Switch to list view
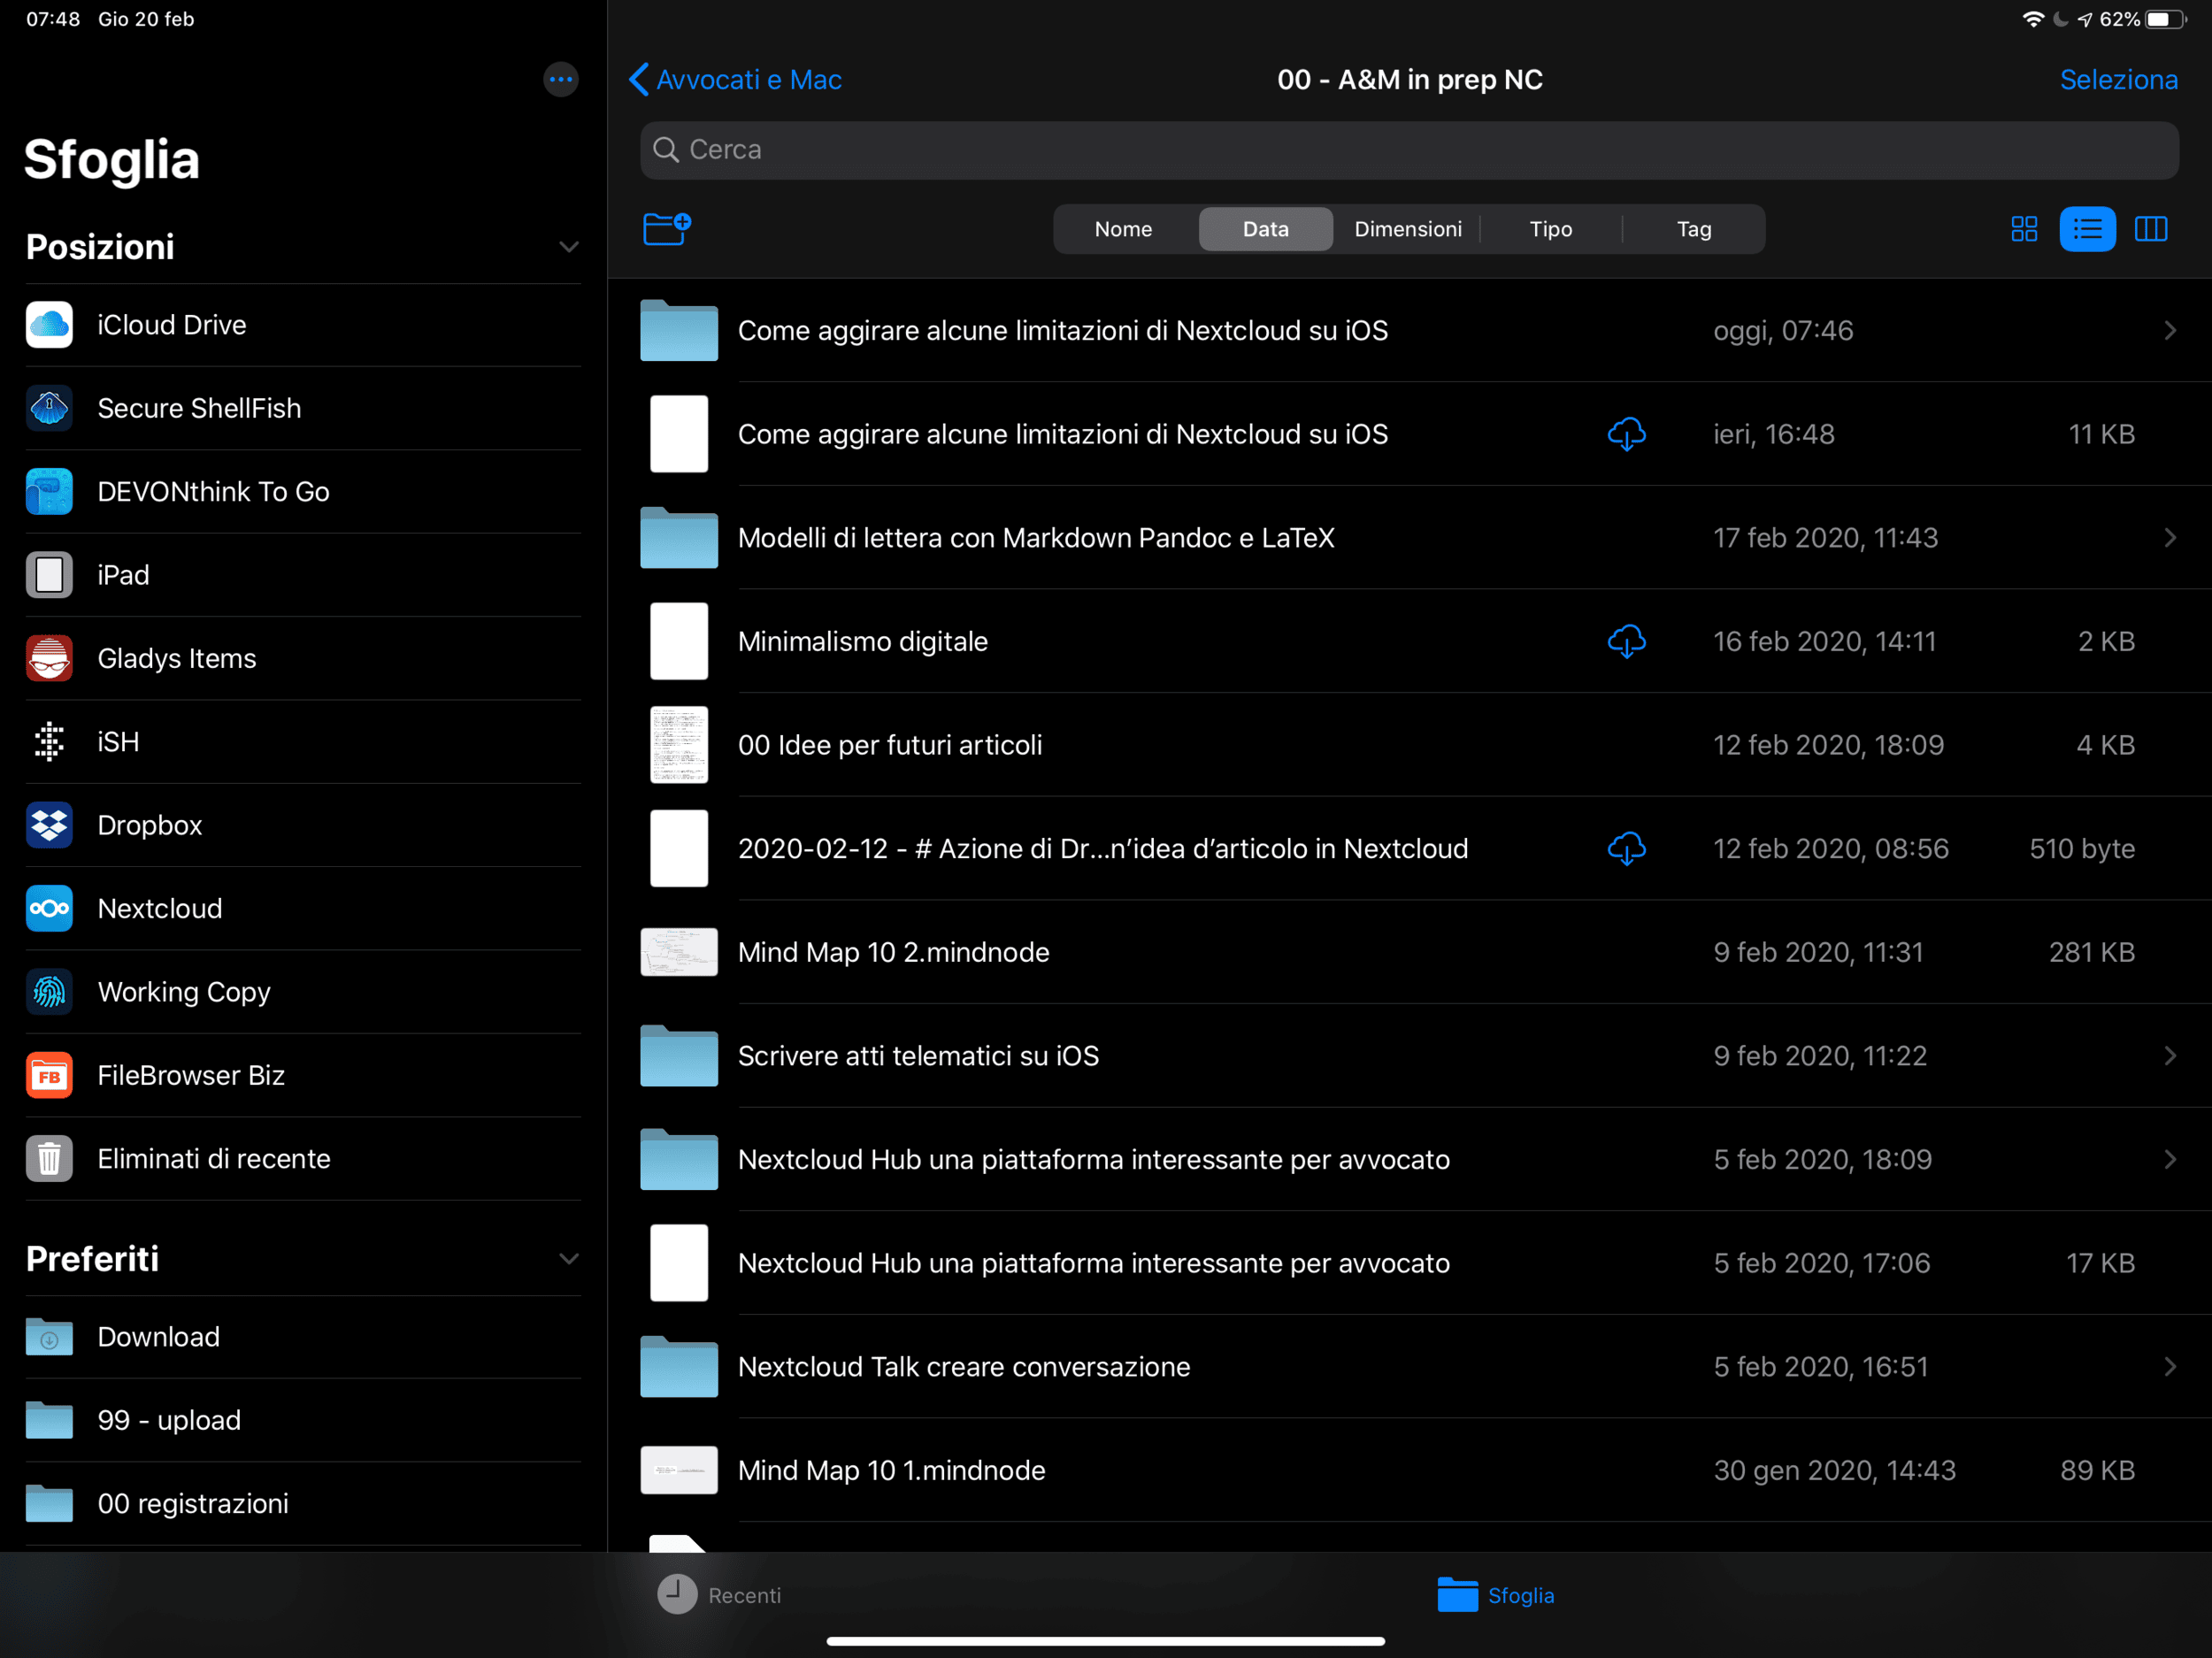The width and height of the screenshot is (2212, 1658). (2087, 229)
